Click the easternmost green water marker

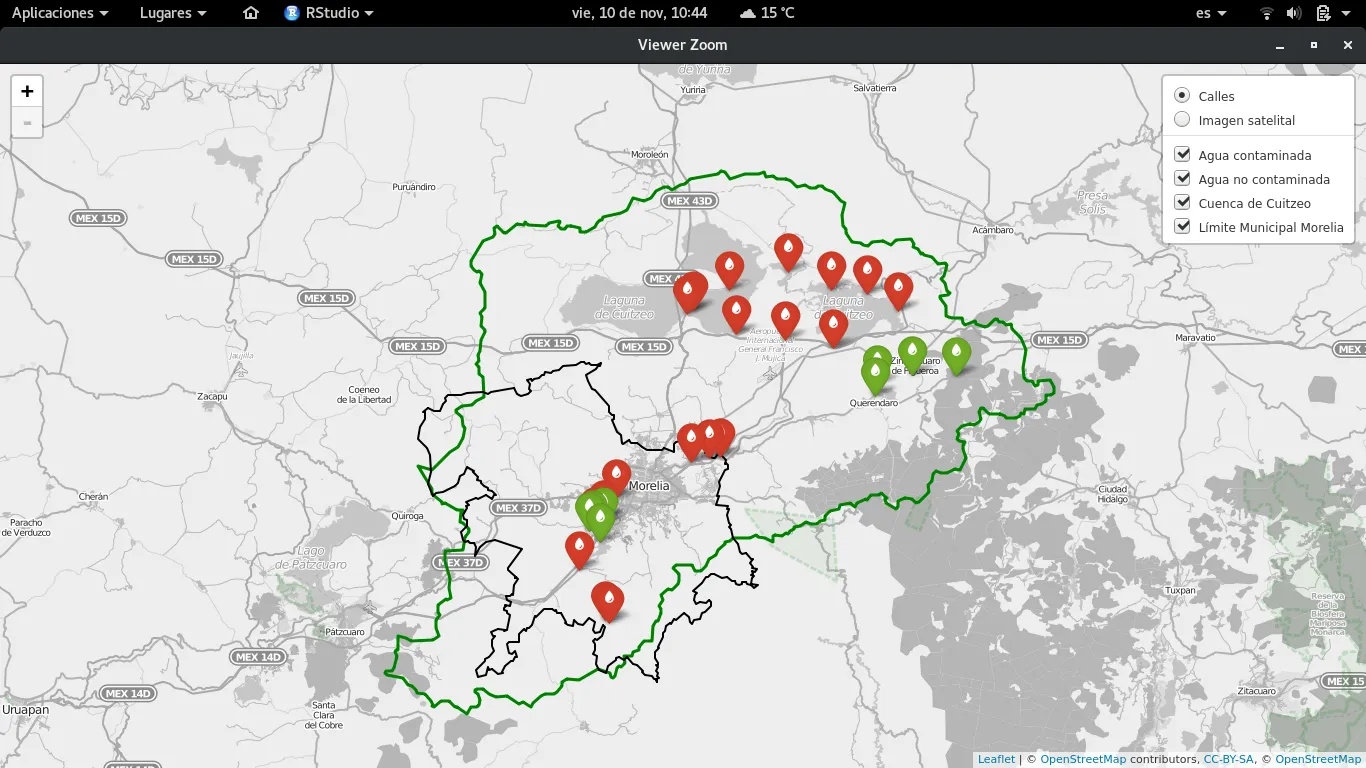pyautogui.click(x=956, y=356)
